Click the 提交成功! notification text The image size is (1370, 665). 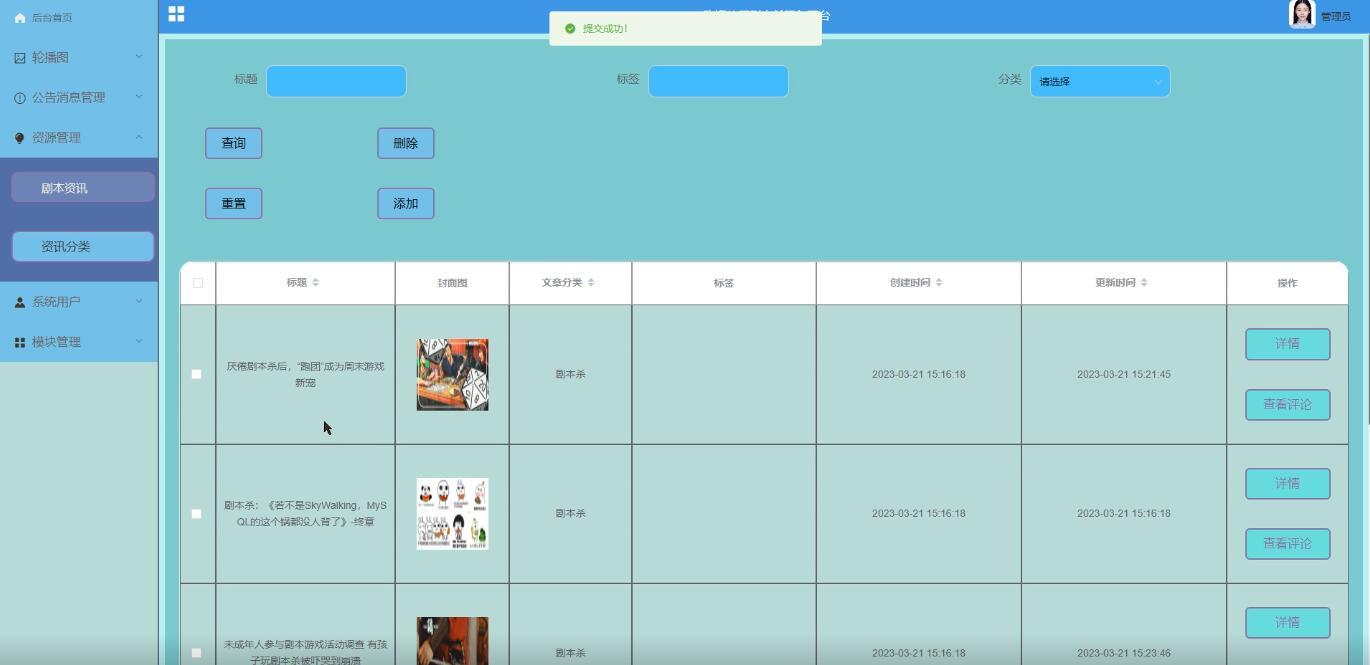(x=605, y=29)
